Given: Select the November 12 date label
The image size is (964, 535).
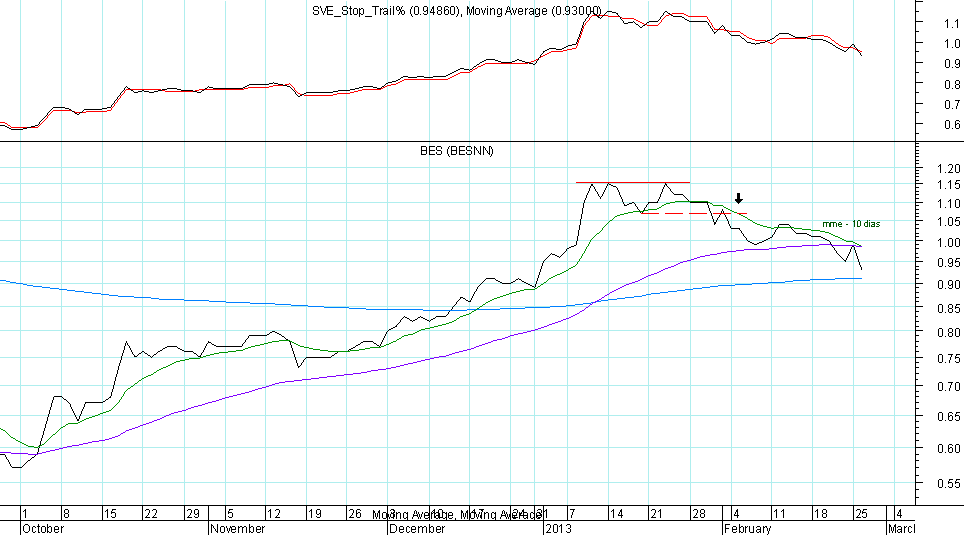Looking at the screenshot, I should (x=274, y=513).
